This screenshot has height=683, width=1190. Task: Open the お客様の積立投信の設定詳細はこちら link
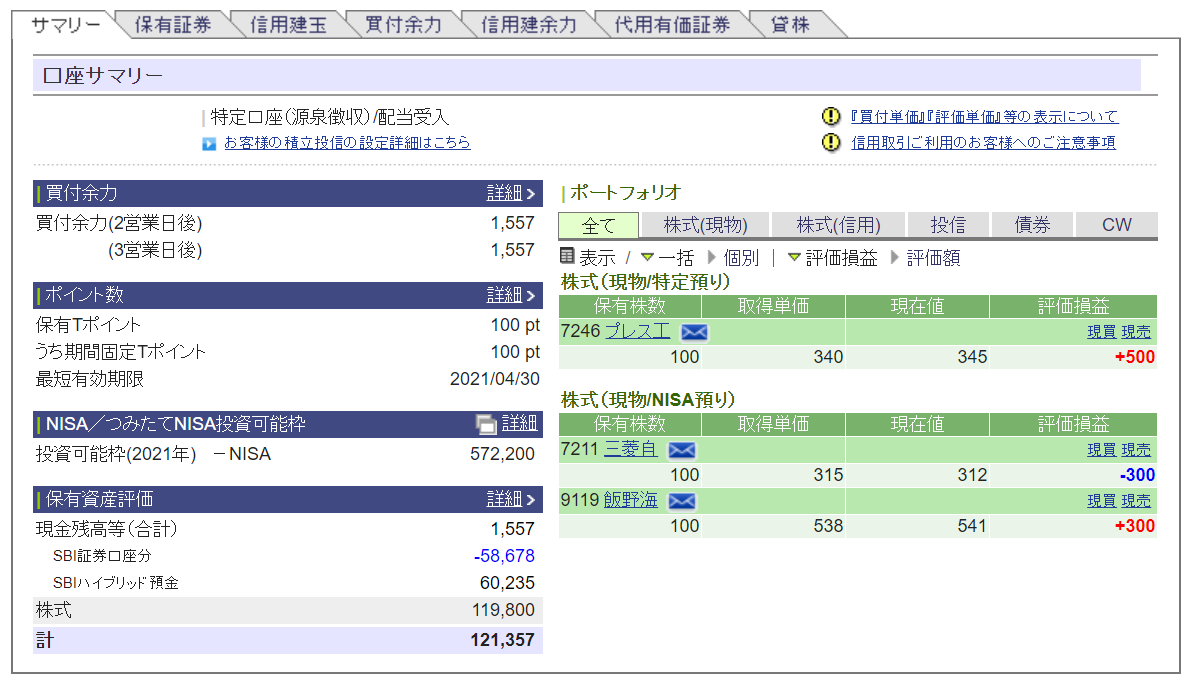[x=347, y=143]
